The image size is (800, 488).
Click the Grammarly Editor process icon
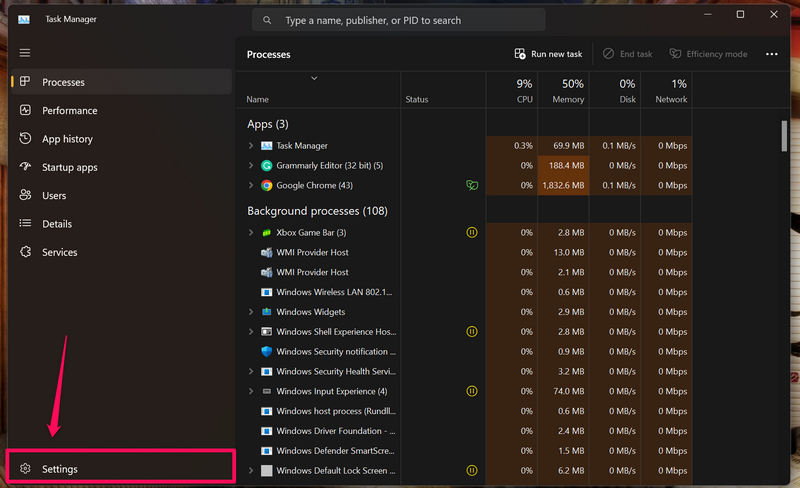pos(267,165)
